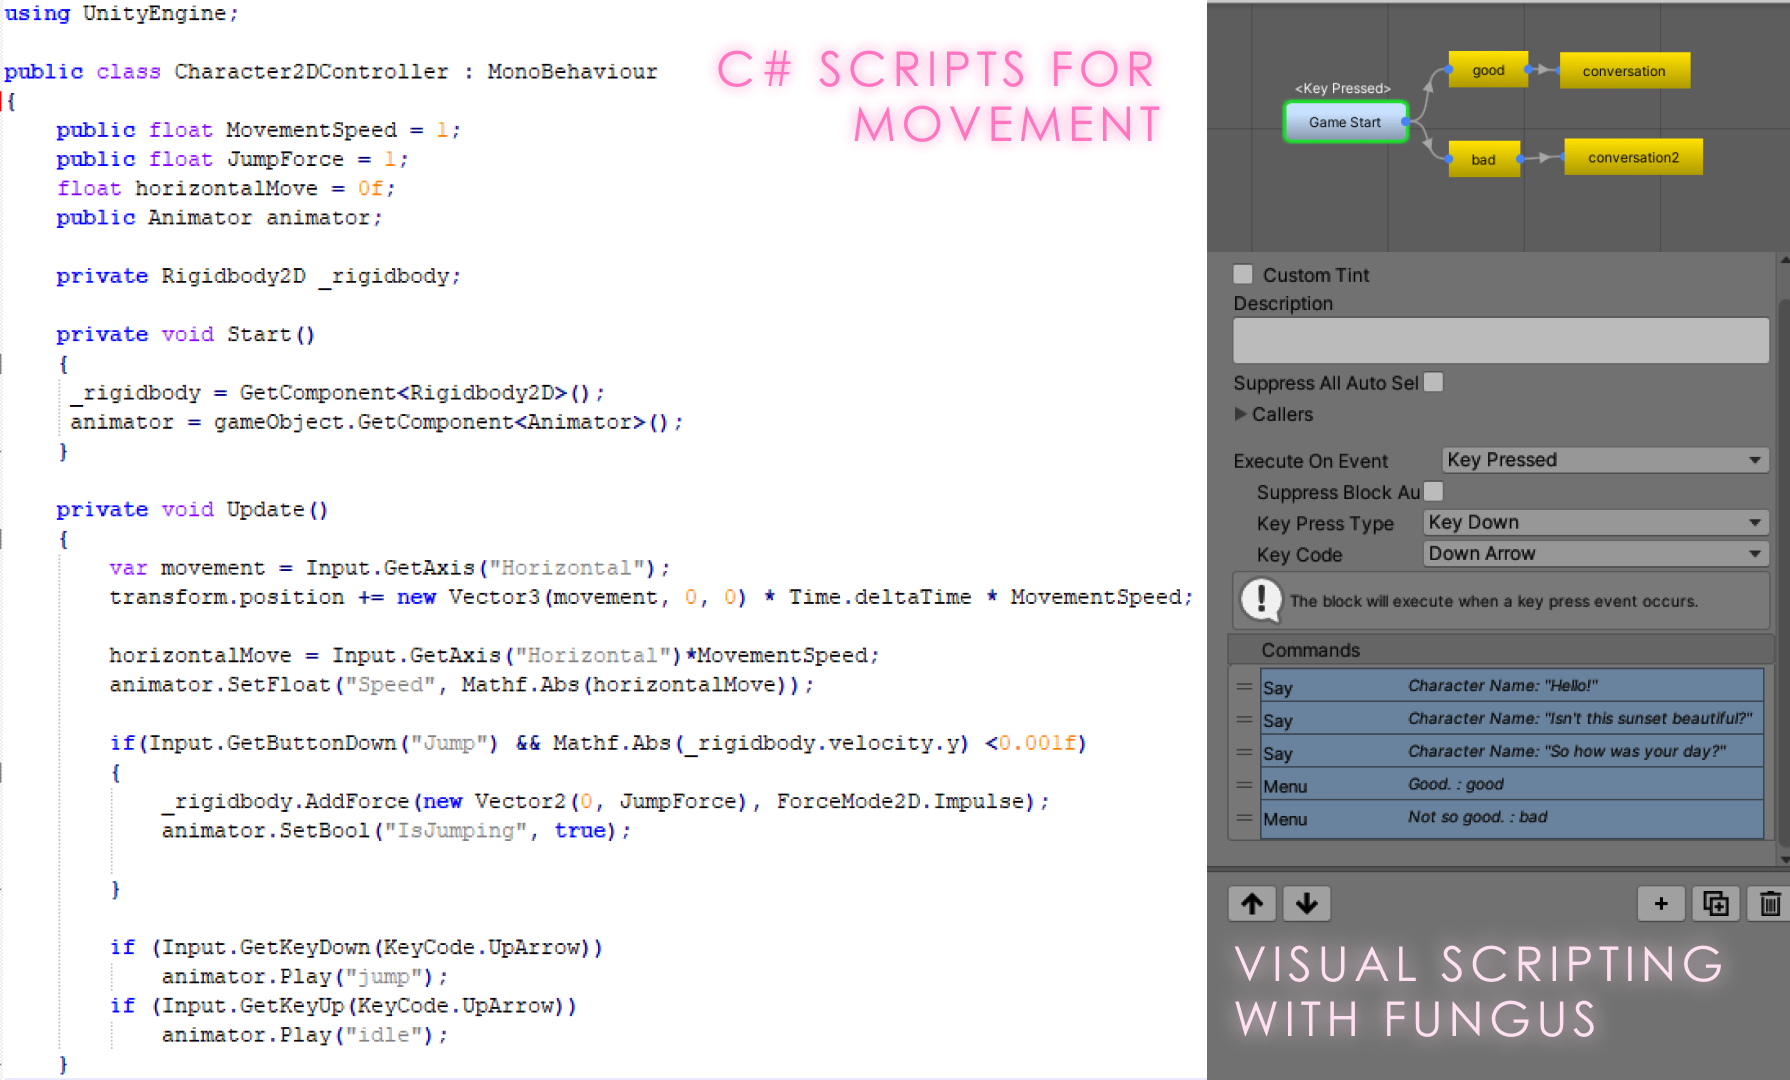Grab reorder handle of Menu "Good. : good" command
The width and height of the screenshot is (1790, 1080).
click(x=1244, y=785)
